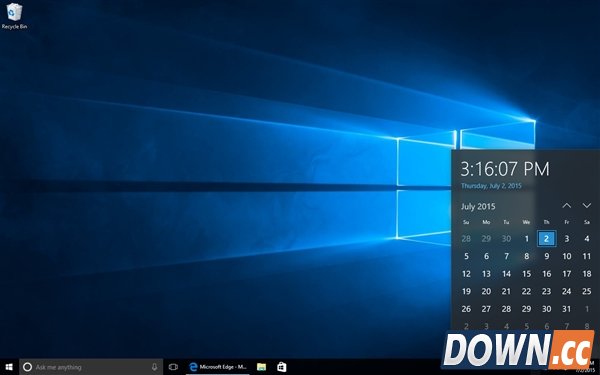Select the 30 in the July 26 row

[546, 309]
